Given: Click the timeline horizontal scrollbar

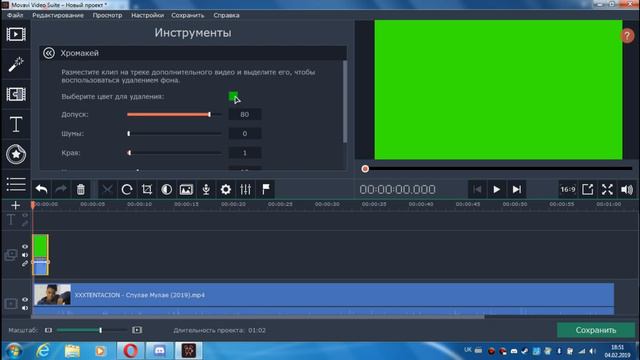Looking at the screenshot, I should tap(259, 317).
